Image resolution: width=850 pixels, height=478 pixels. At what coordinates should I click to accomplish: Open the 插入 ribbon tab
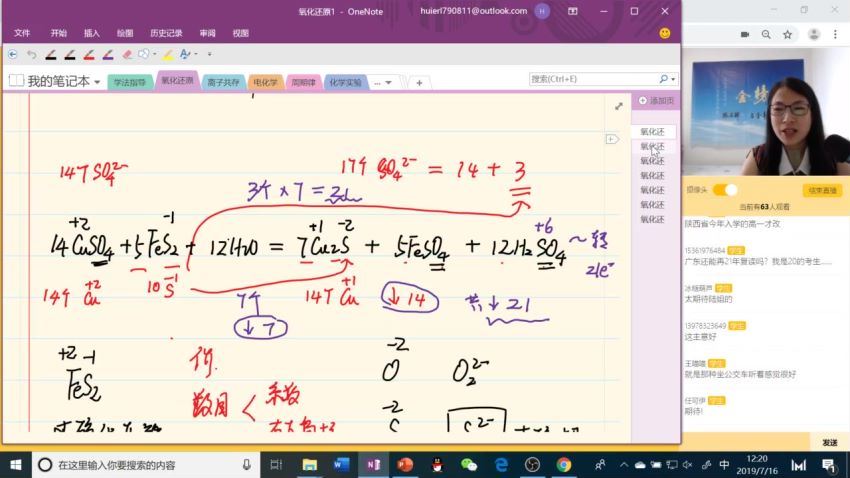pyautogui.click(x=92, y=33)
